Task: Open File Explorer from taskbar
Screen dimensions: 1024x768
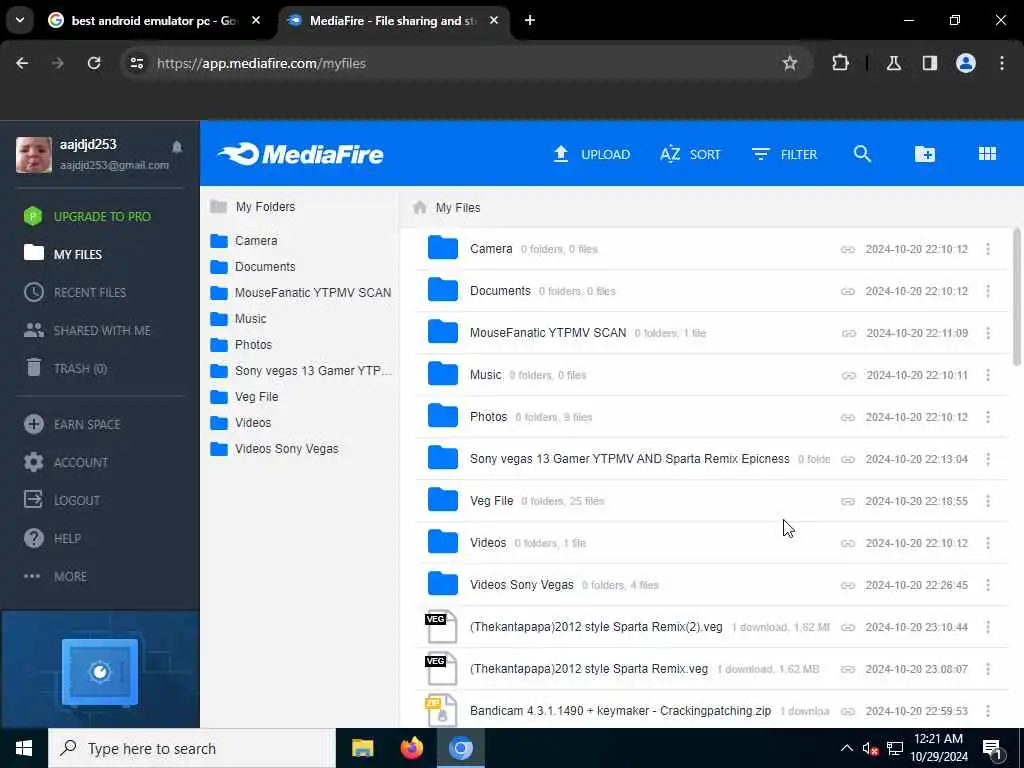Action: (x=362, y=748)
